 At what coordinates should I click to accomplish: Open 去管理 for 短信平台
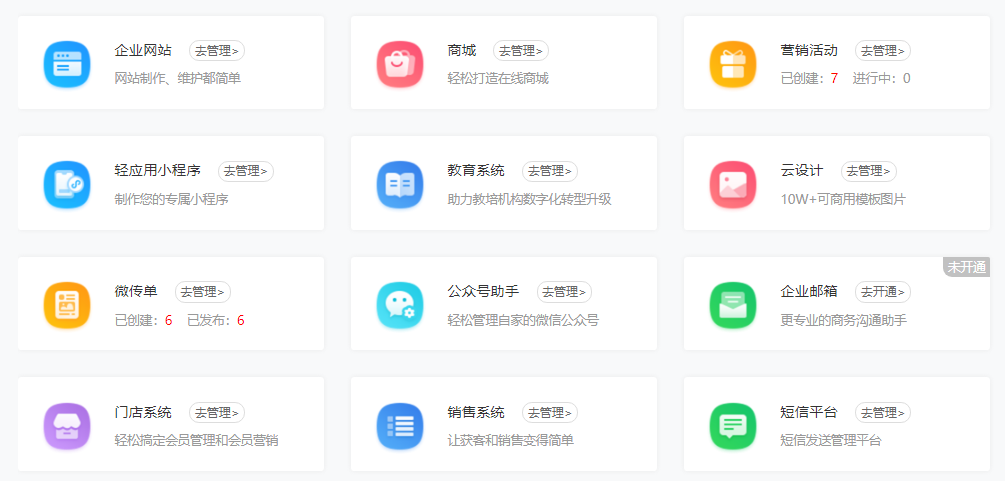click(883, 412)
